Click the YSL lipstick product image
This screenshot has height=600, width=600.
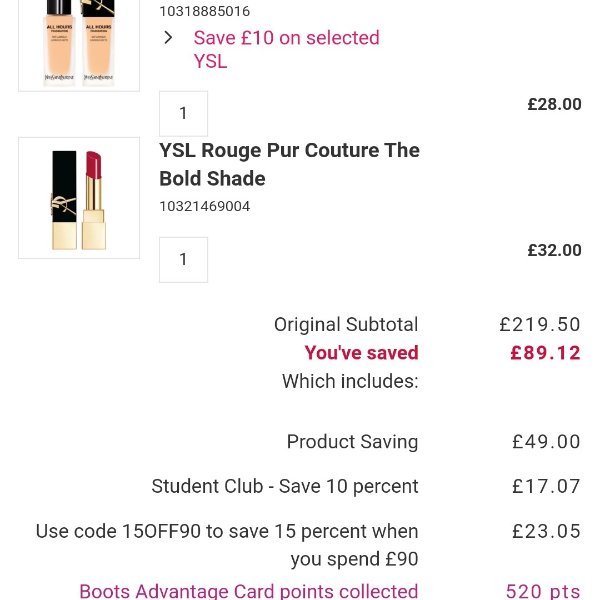point(79,198)
